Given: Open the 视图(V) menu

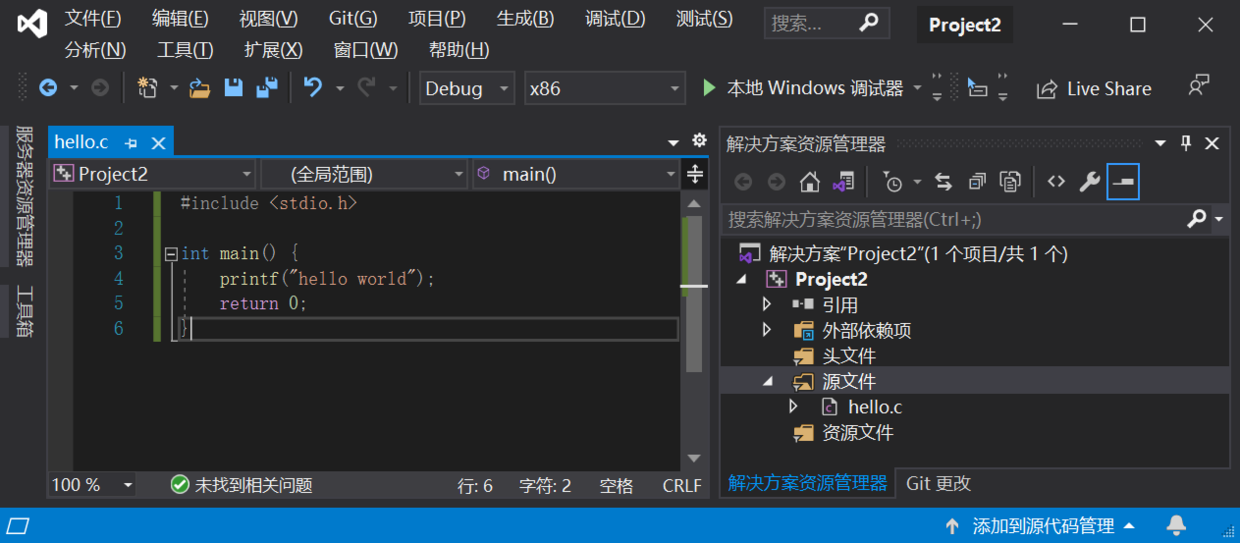Looking at the screenshot, I should 268,19.
